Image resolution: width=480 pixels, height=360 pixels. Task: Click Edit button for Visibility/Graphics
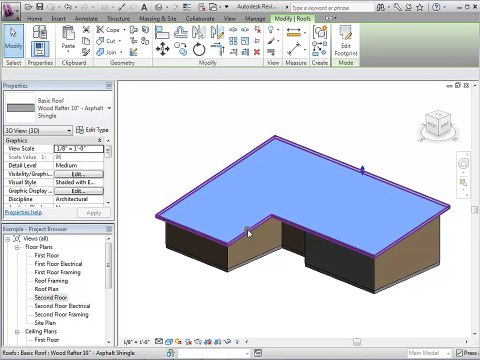(79, 174)
